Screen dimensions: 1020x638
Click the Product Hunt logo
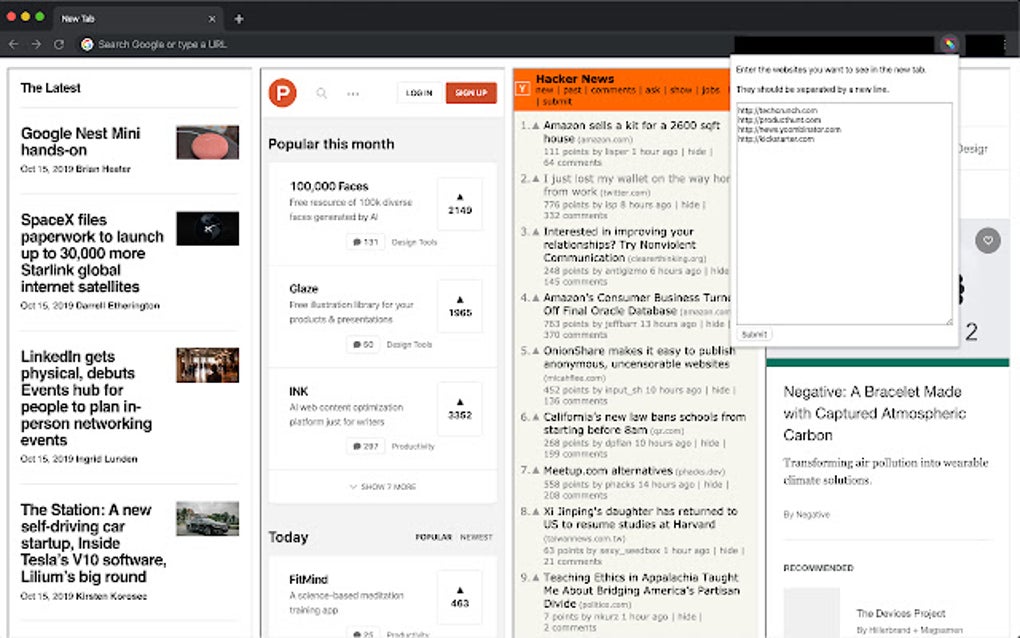pos(282,93)
